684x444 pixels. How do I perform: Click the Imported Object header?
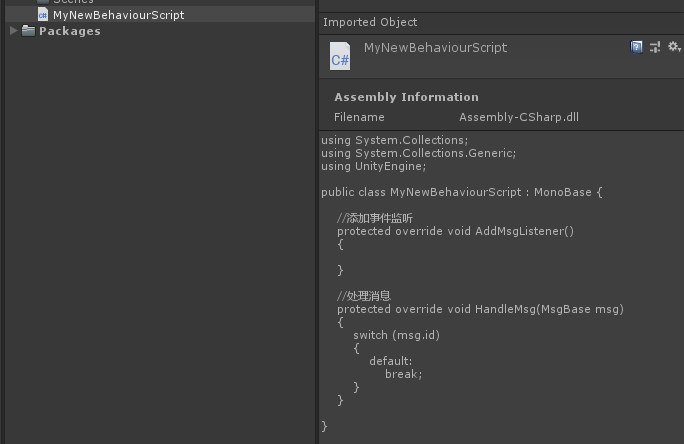pyautogui.click(x=370, y=22)
